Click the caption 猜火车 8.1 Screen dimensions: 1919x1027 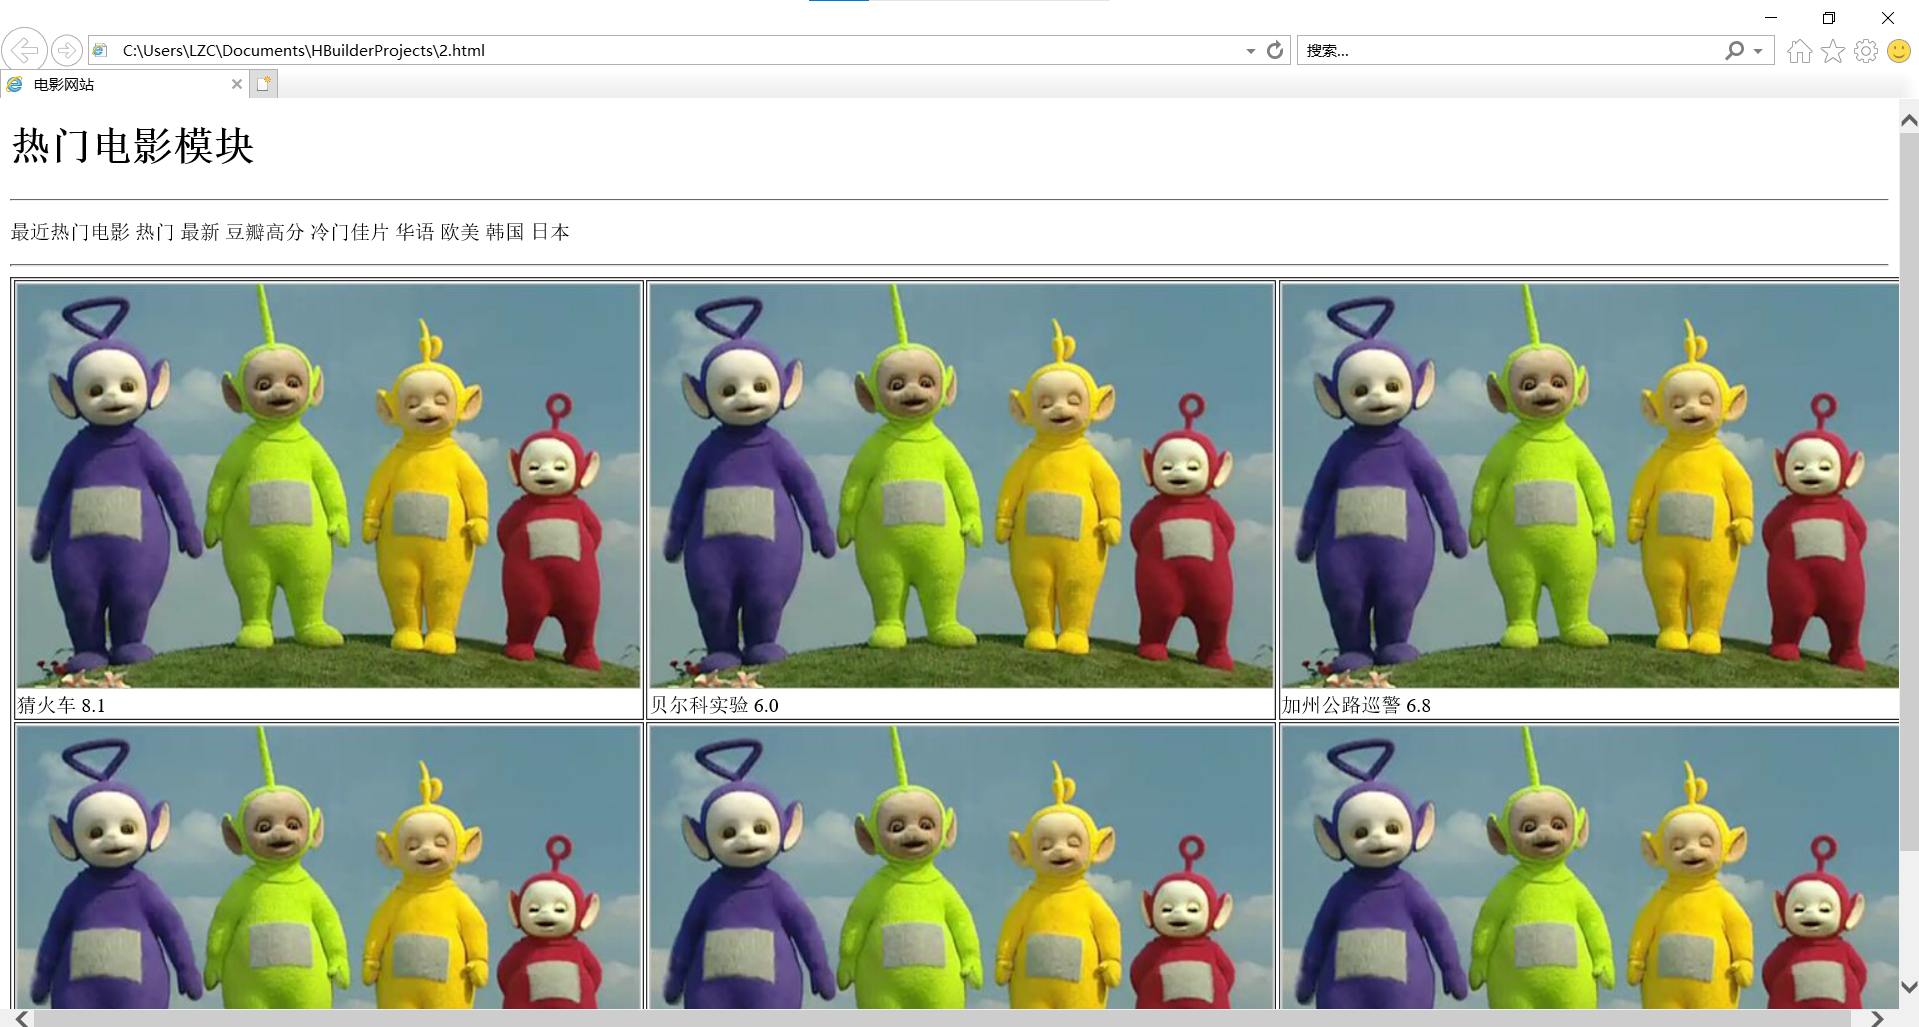point(61,705)
